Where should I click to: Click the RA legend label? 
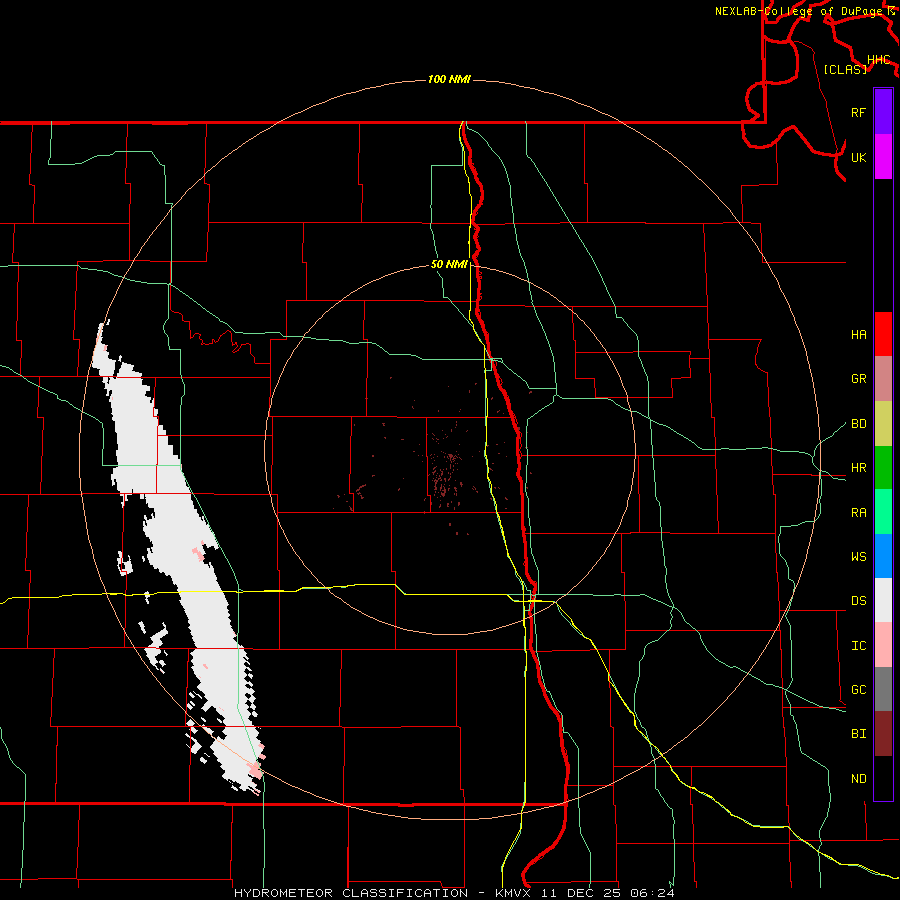pyautogui.click(x=858, y=512)
